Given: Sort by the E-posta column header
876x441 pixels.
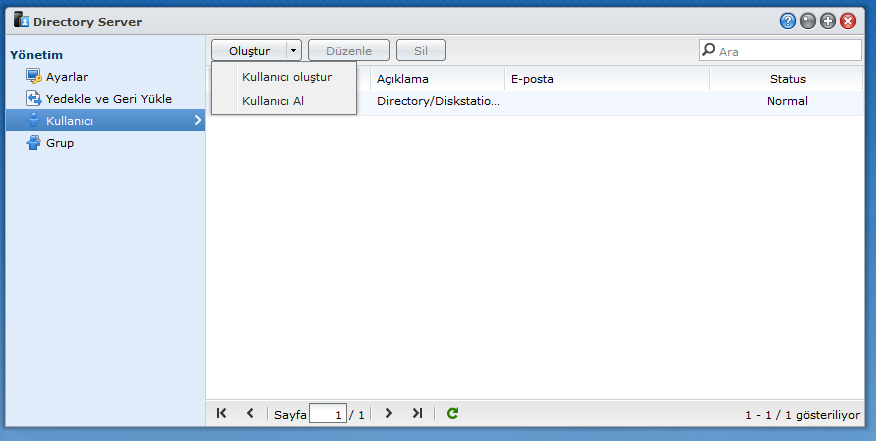Looking at the screenshot, I should pyautogui.click(x=606, y=79).
